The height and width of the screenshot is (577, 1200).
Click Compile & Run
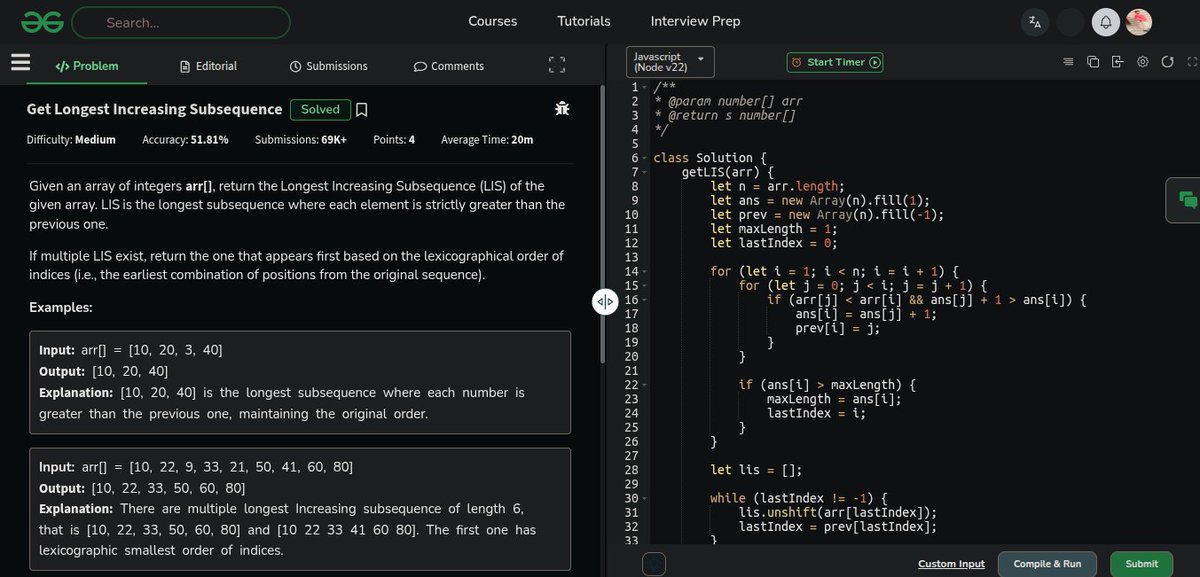pos(1047,564)
